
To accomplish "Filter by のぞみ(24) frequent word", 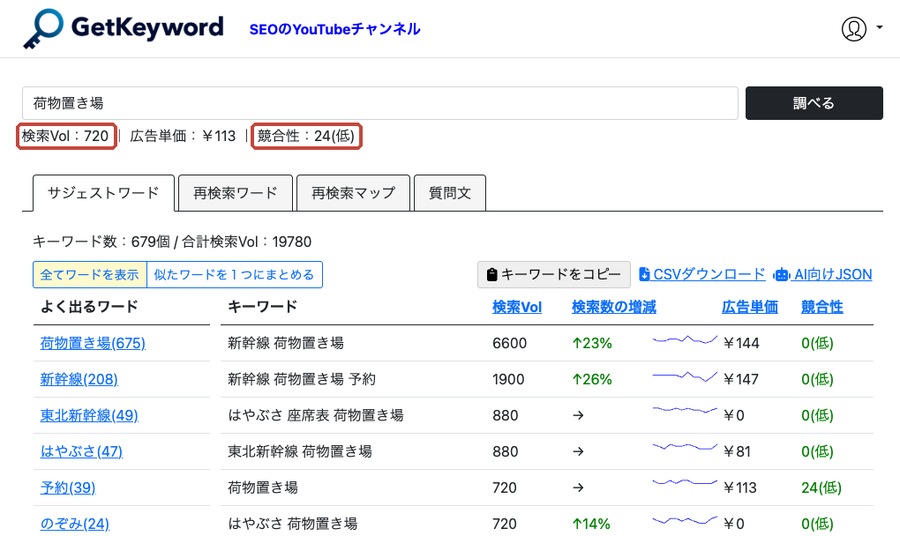I will (x=75, y=524).
